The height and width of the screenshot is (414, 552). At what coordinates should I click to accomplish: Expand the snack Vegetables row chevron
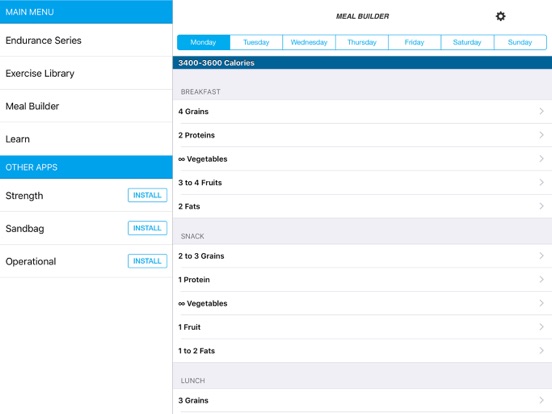pyautogui.click(x=541, y=303)
